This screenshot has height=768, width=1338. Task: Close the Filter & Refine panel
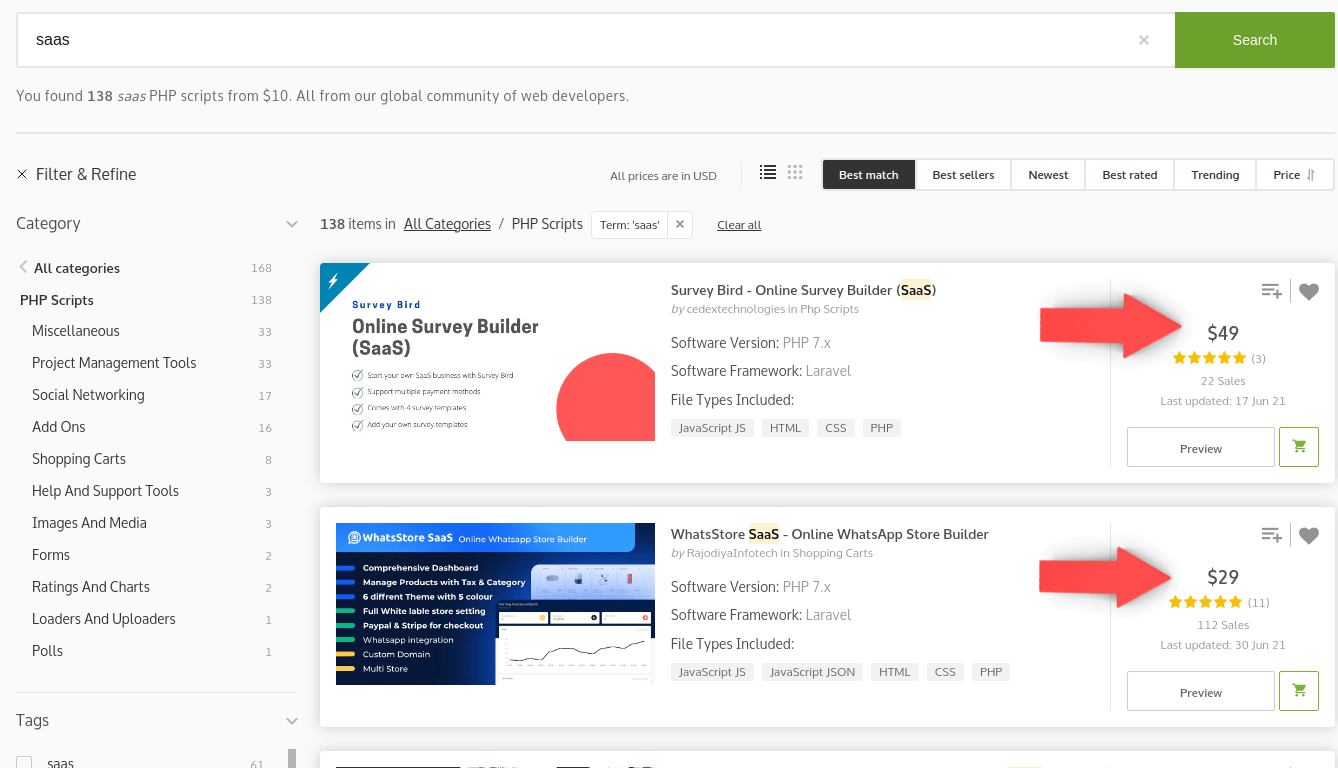tap(22, 174)
